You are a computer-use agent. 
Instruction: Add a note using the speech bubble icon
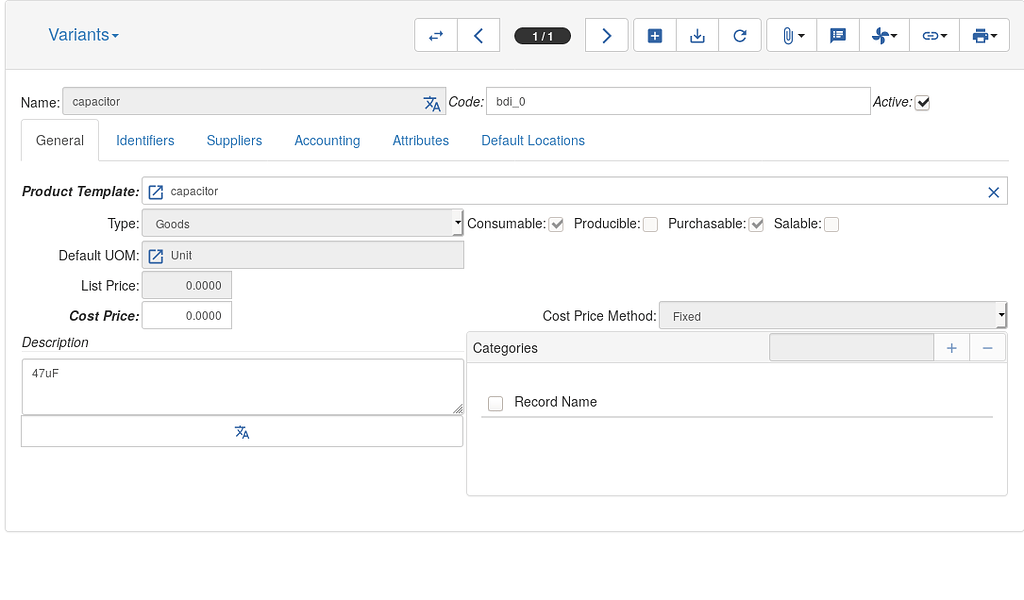click(838, 34)
